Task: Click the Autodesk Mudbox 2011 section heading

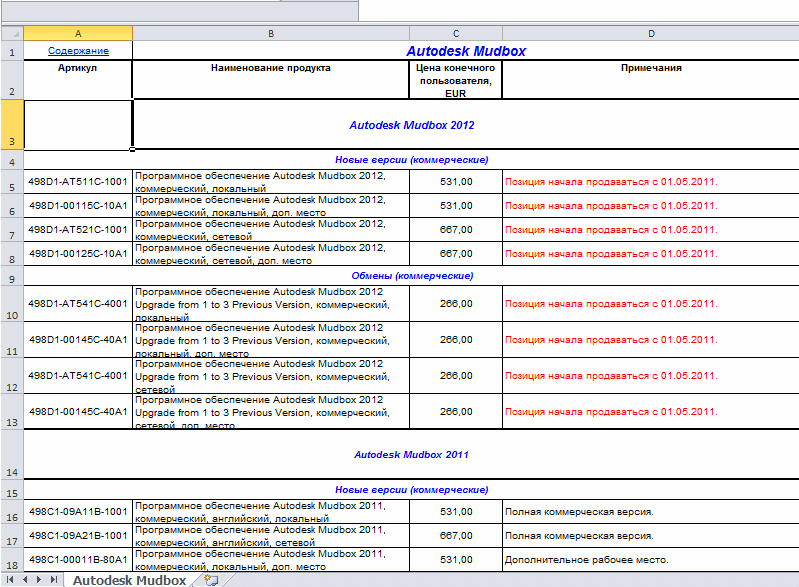Action: 411,455
